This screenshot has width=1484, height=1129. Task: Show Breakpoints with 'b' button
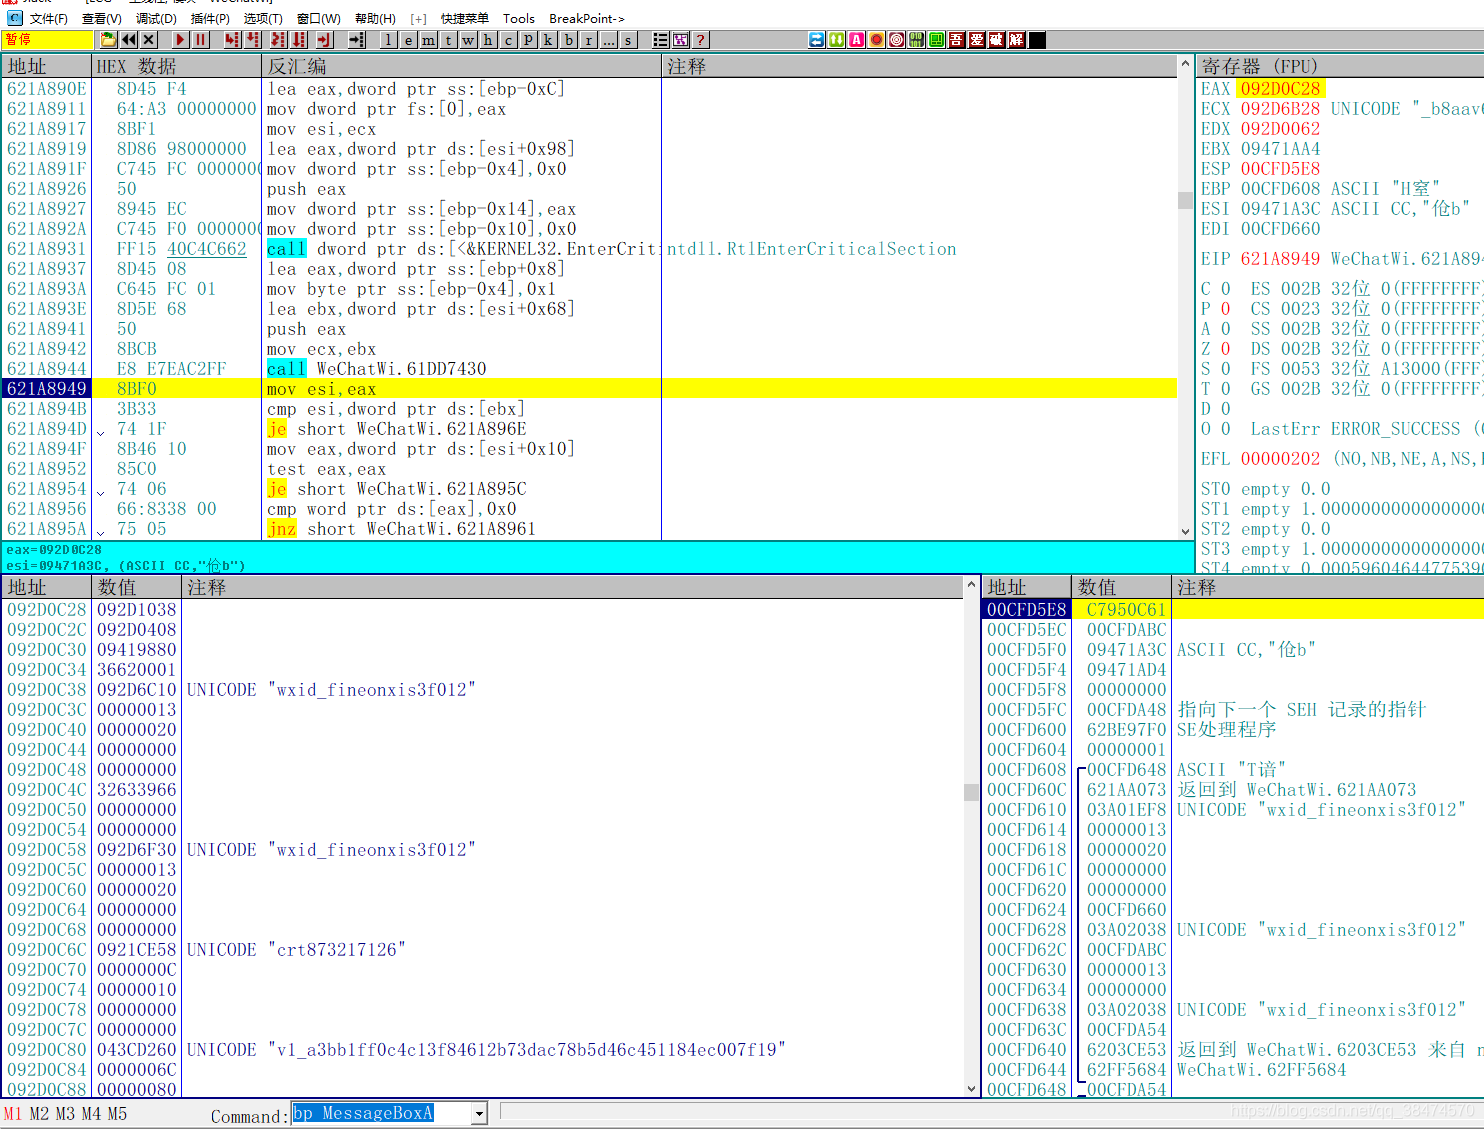(x=569, y=40)
